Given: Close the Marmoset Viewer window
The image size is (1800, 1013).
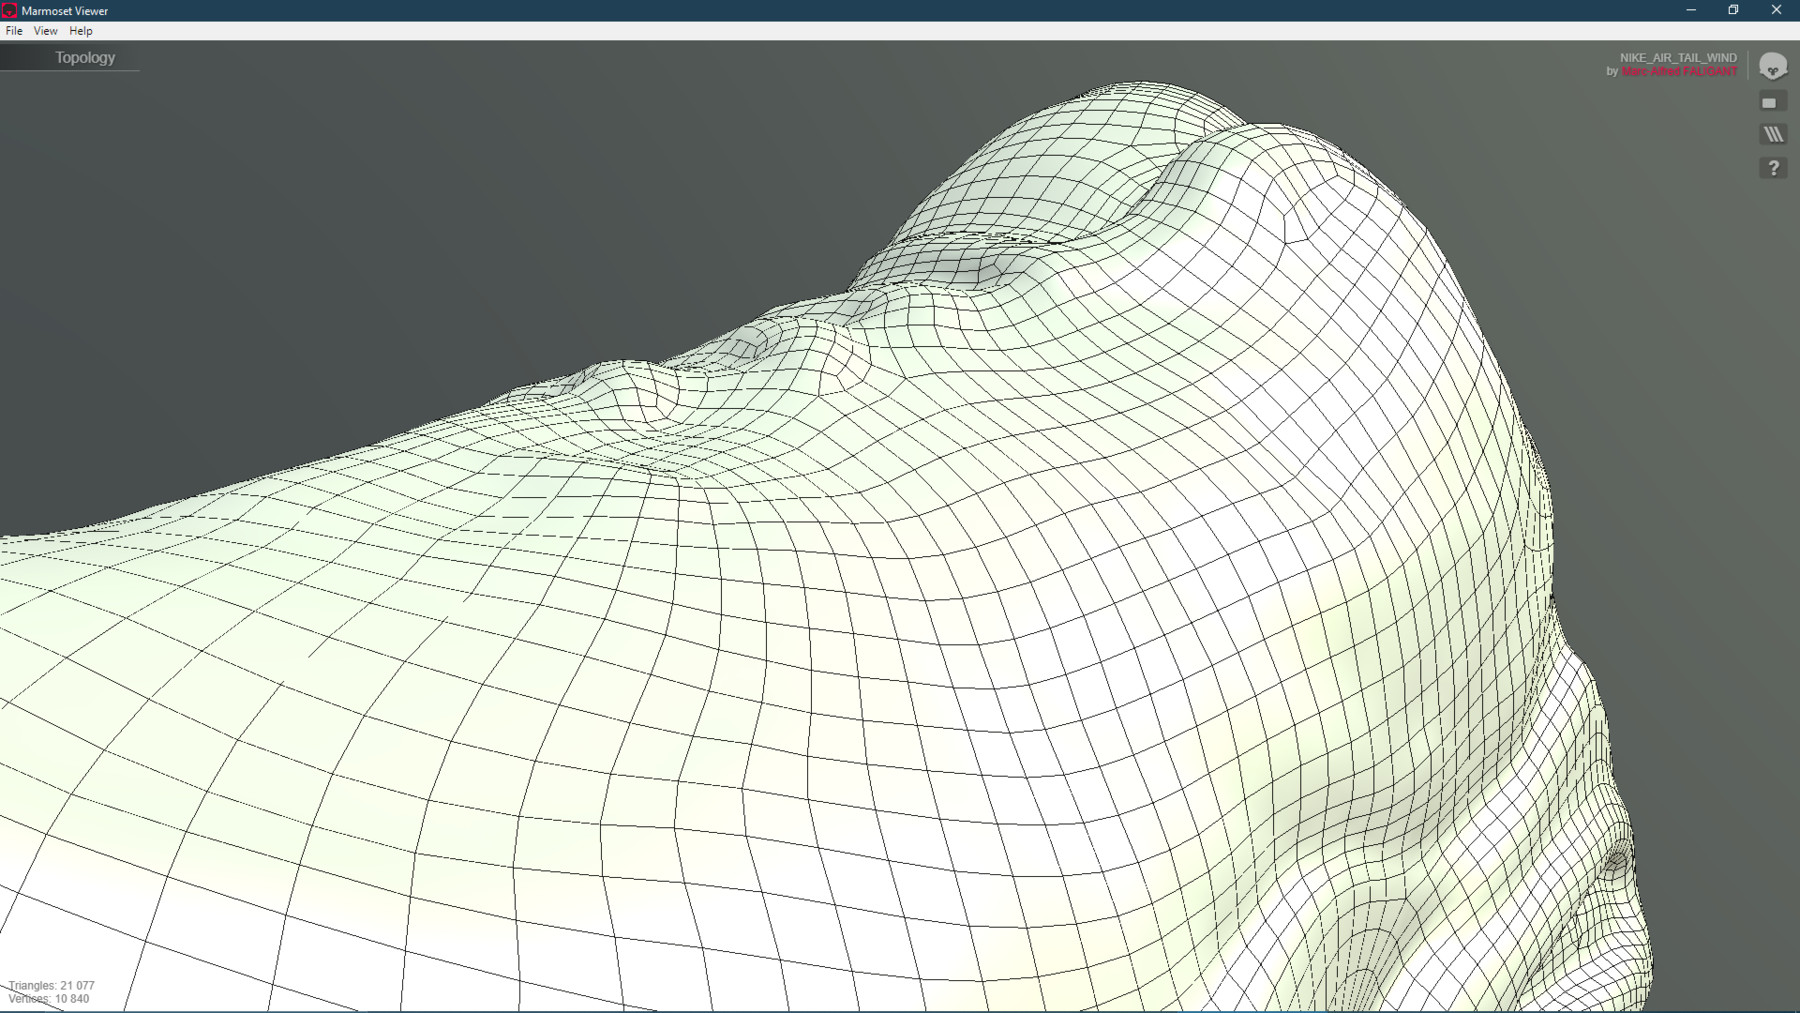Looking at the screenshot, I should [x=1777, y=10].
